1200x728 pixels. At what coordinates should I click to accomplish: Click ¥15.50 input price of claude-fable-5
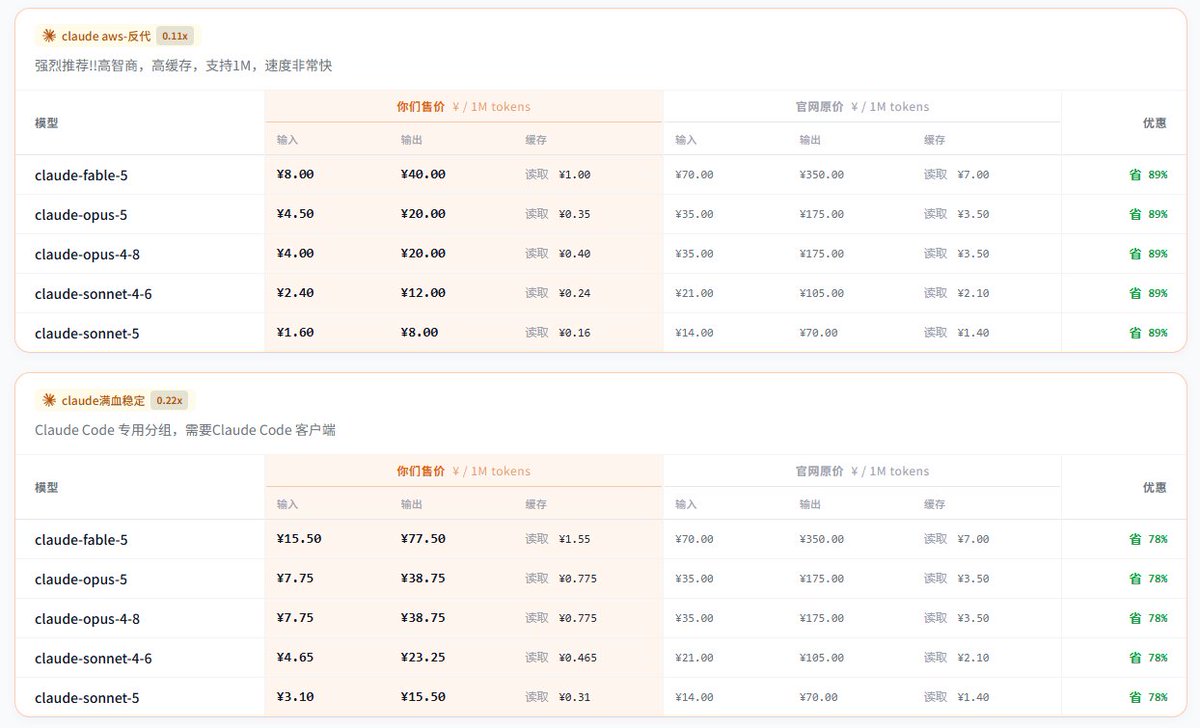pyautogui.click(x=299, y=538)
